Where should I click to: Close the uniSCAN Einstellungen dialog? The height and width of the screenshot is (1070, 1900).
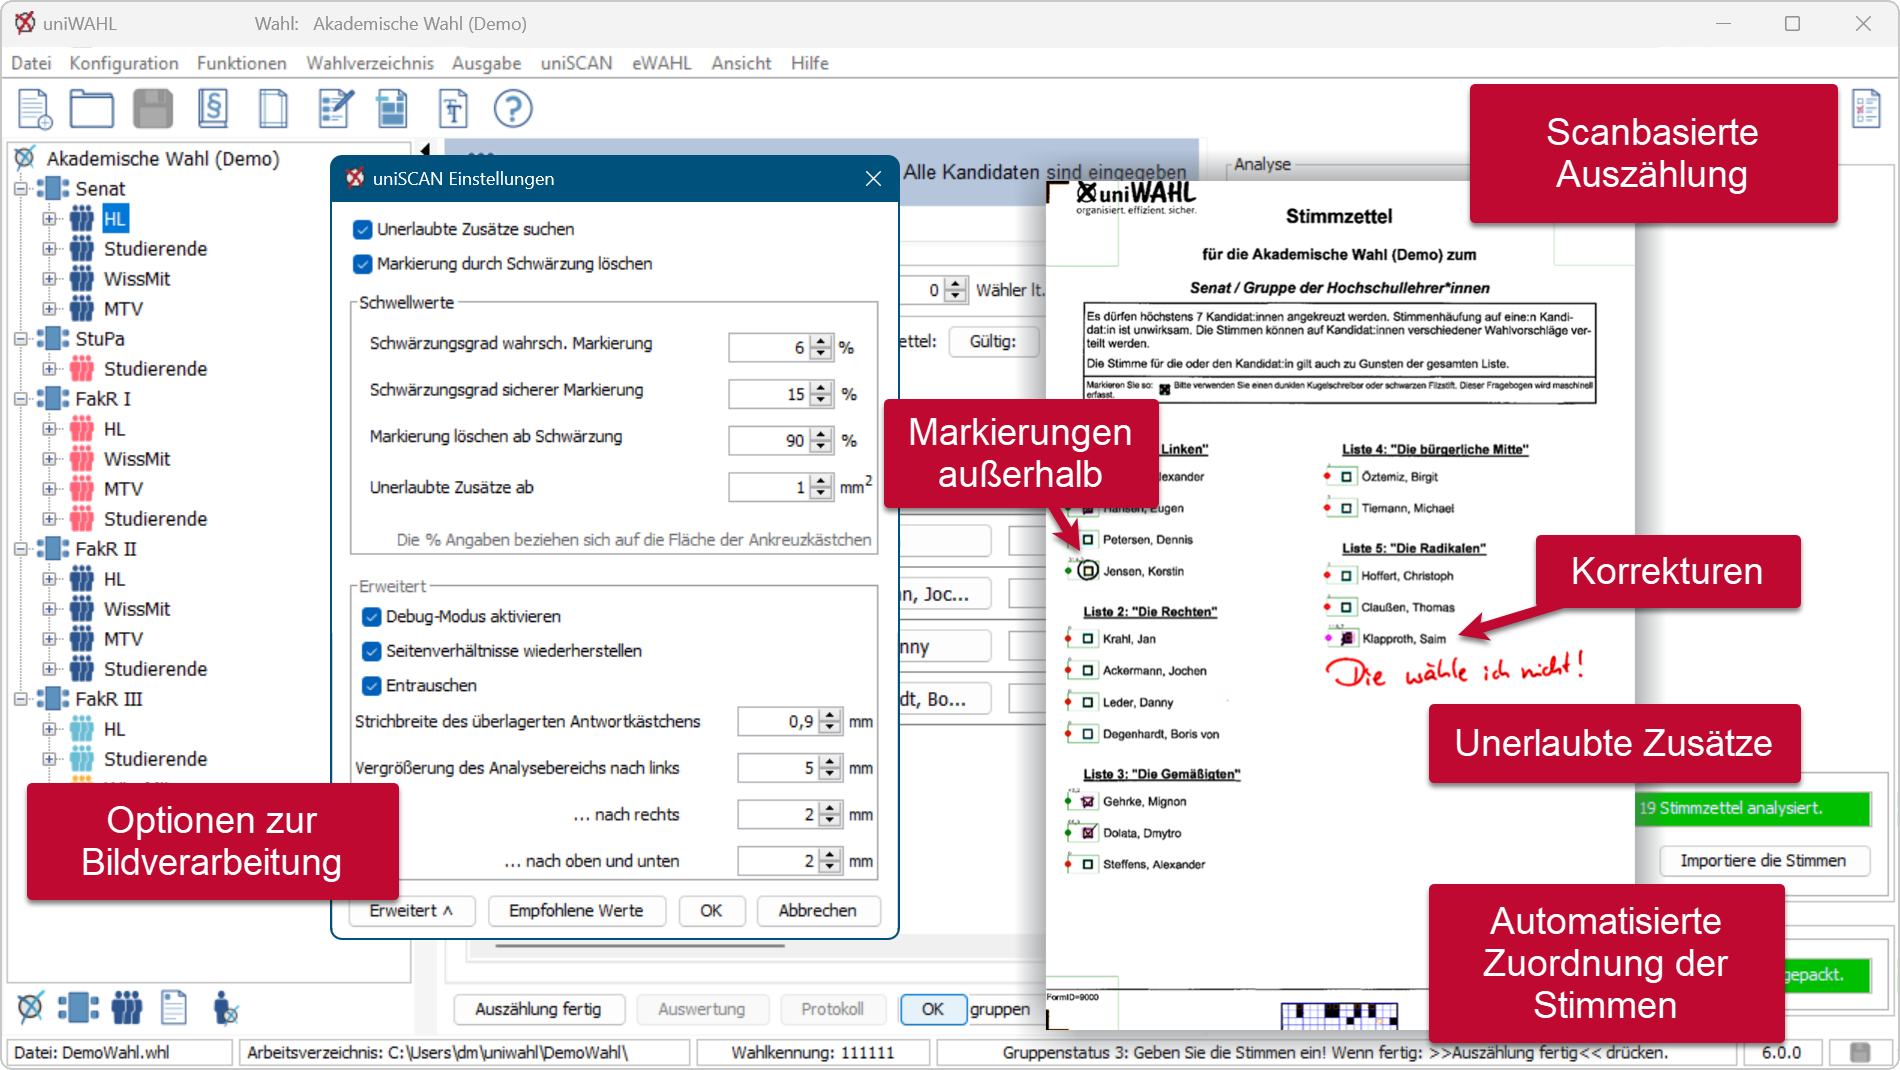click(x=873, y=178)
